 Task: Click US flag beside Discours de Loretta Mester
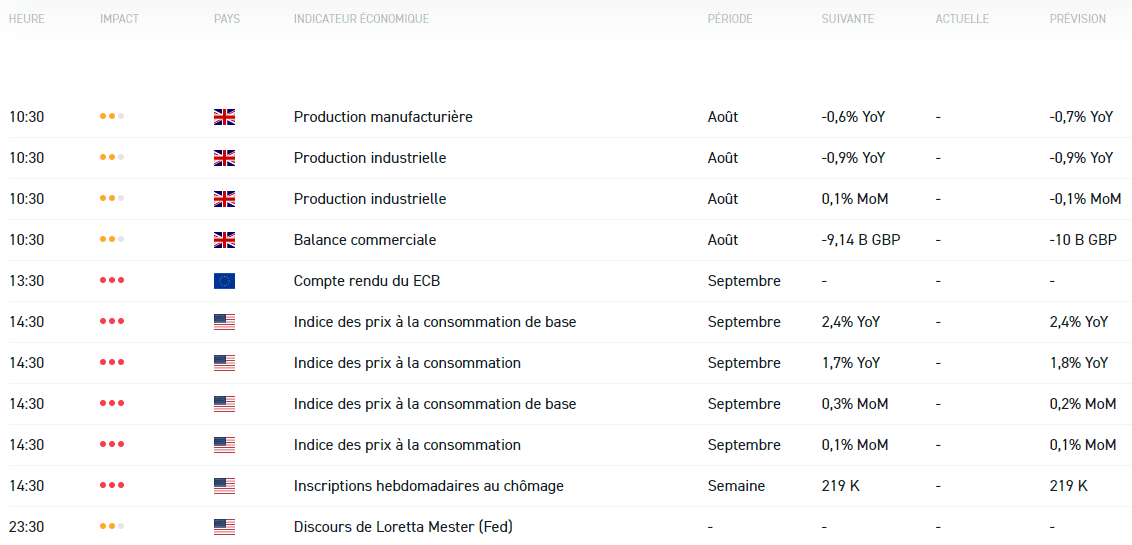pos(224,527)
